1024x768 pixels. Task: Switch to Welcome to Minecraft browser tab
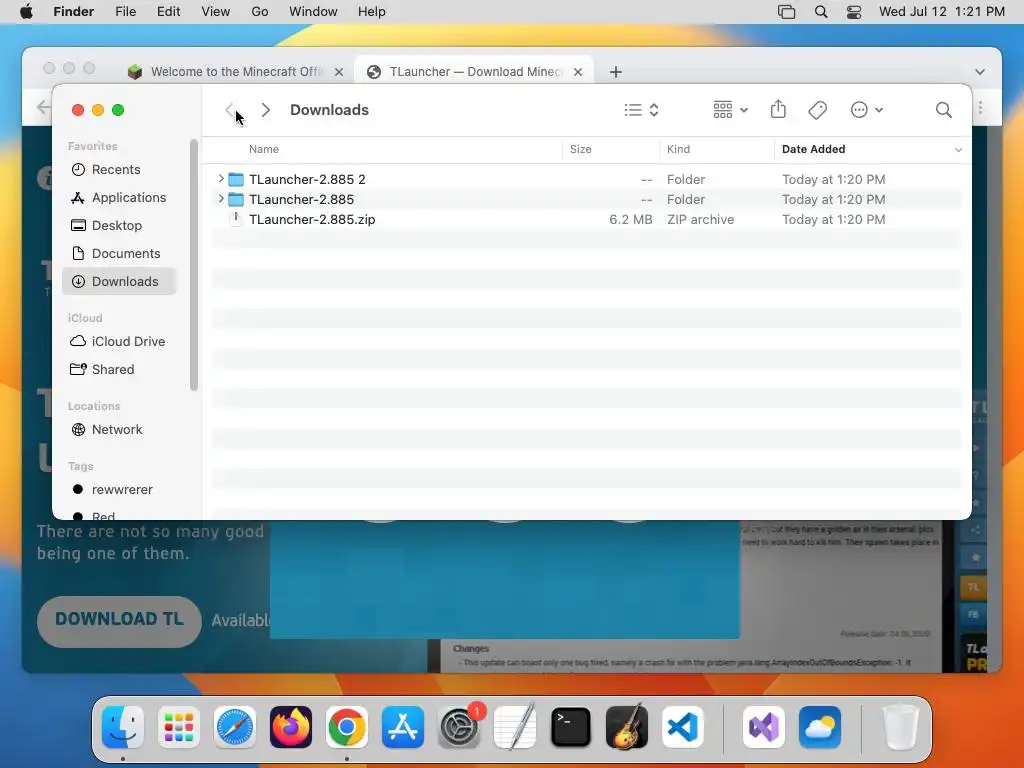pyautogui.click(x=236, y=72)
